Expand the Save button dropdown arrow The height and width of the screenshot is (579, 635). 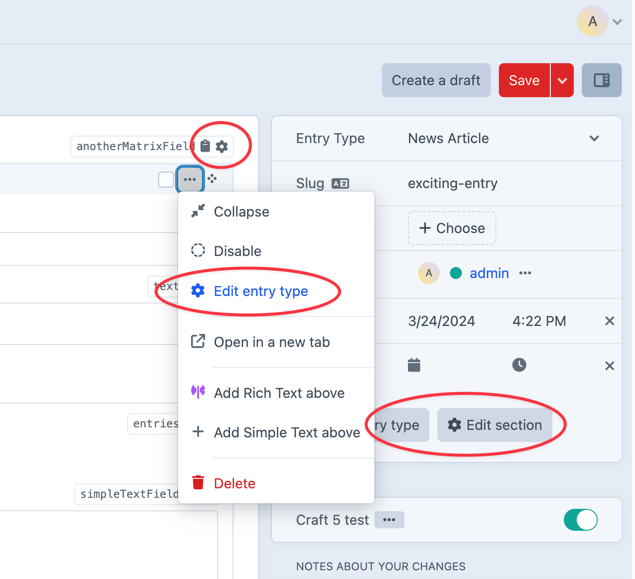(x=562, y=80)
